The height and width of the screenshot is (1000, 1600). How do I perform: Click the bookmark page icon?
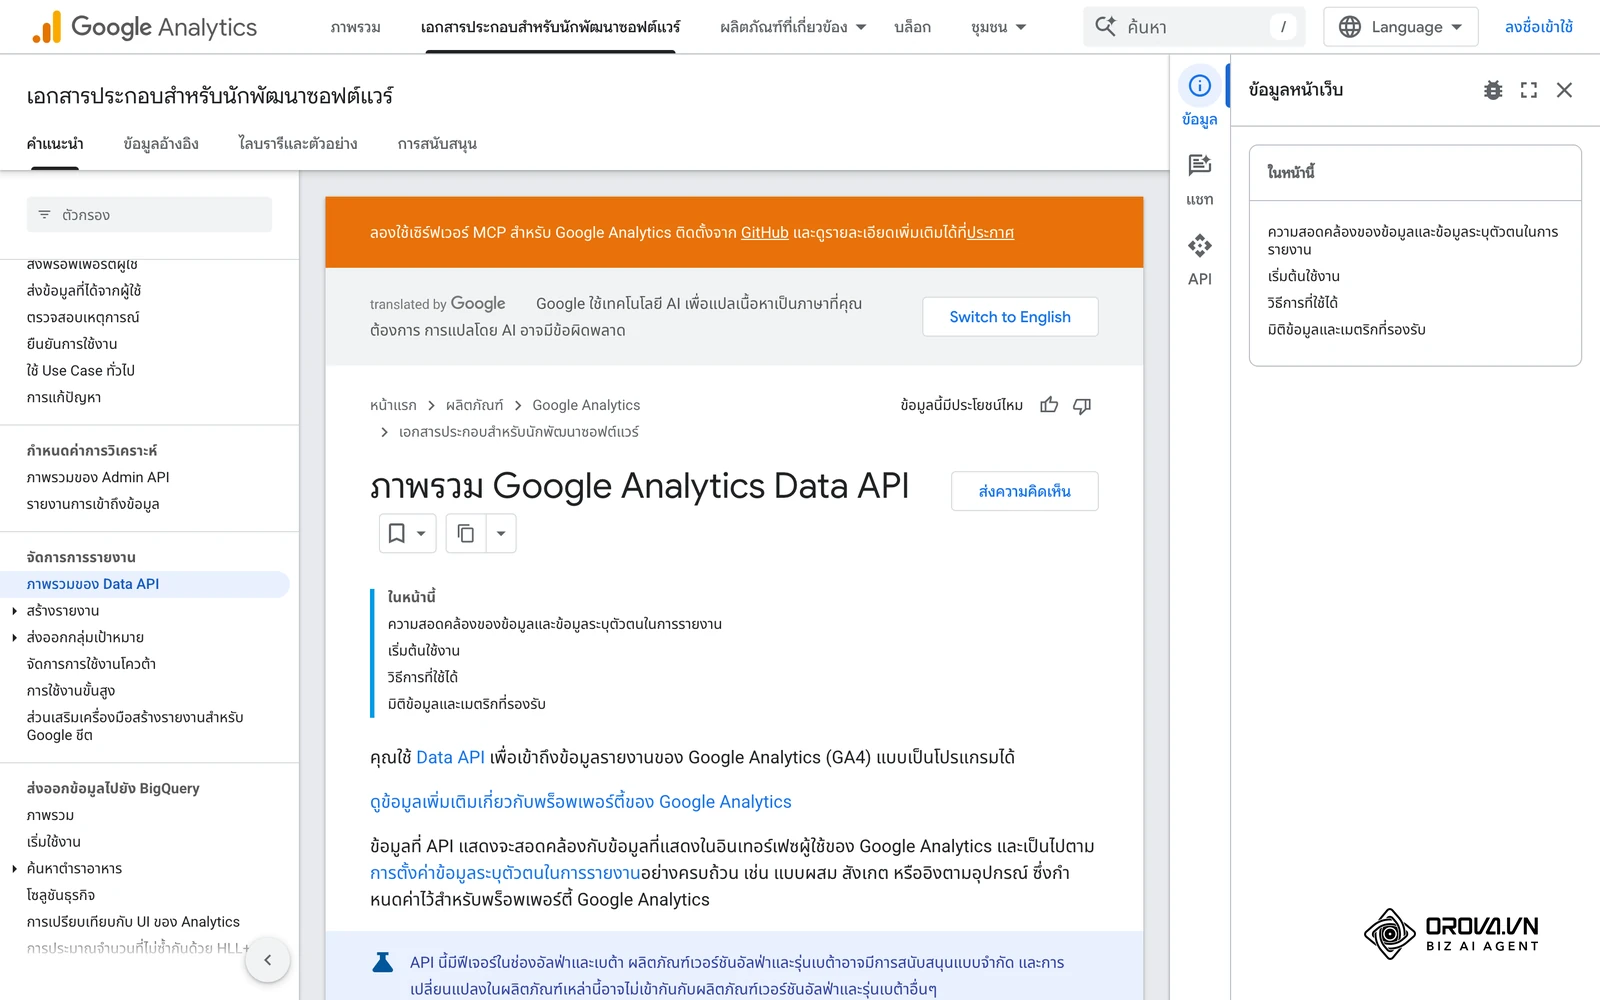pyautogui.click(x=397, y=533)
